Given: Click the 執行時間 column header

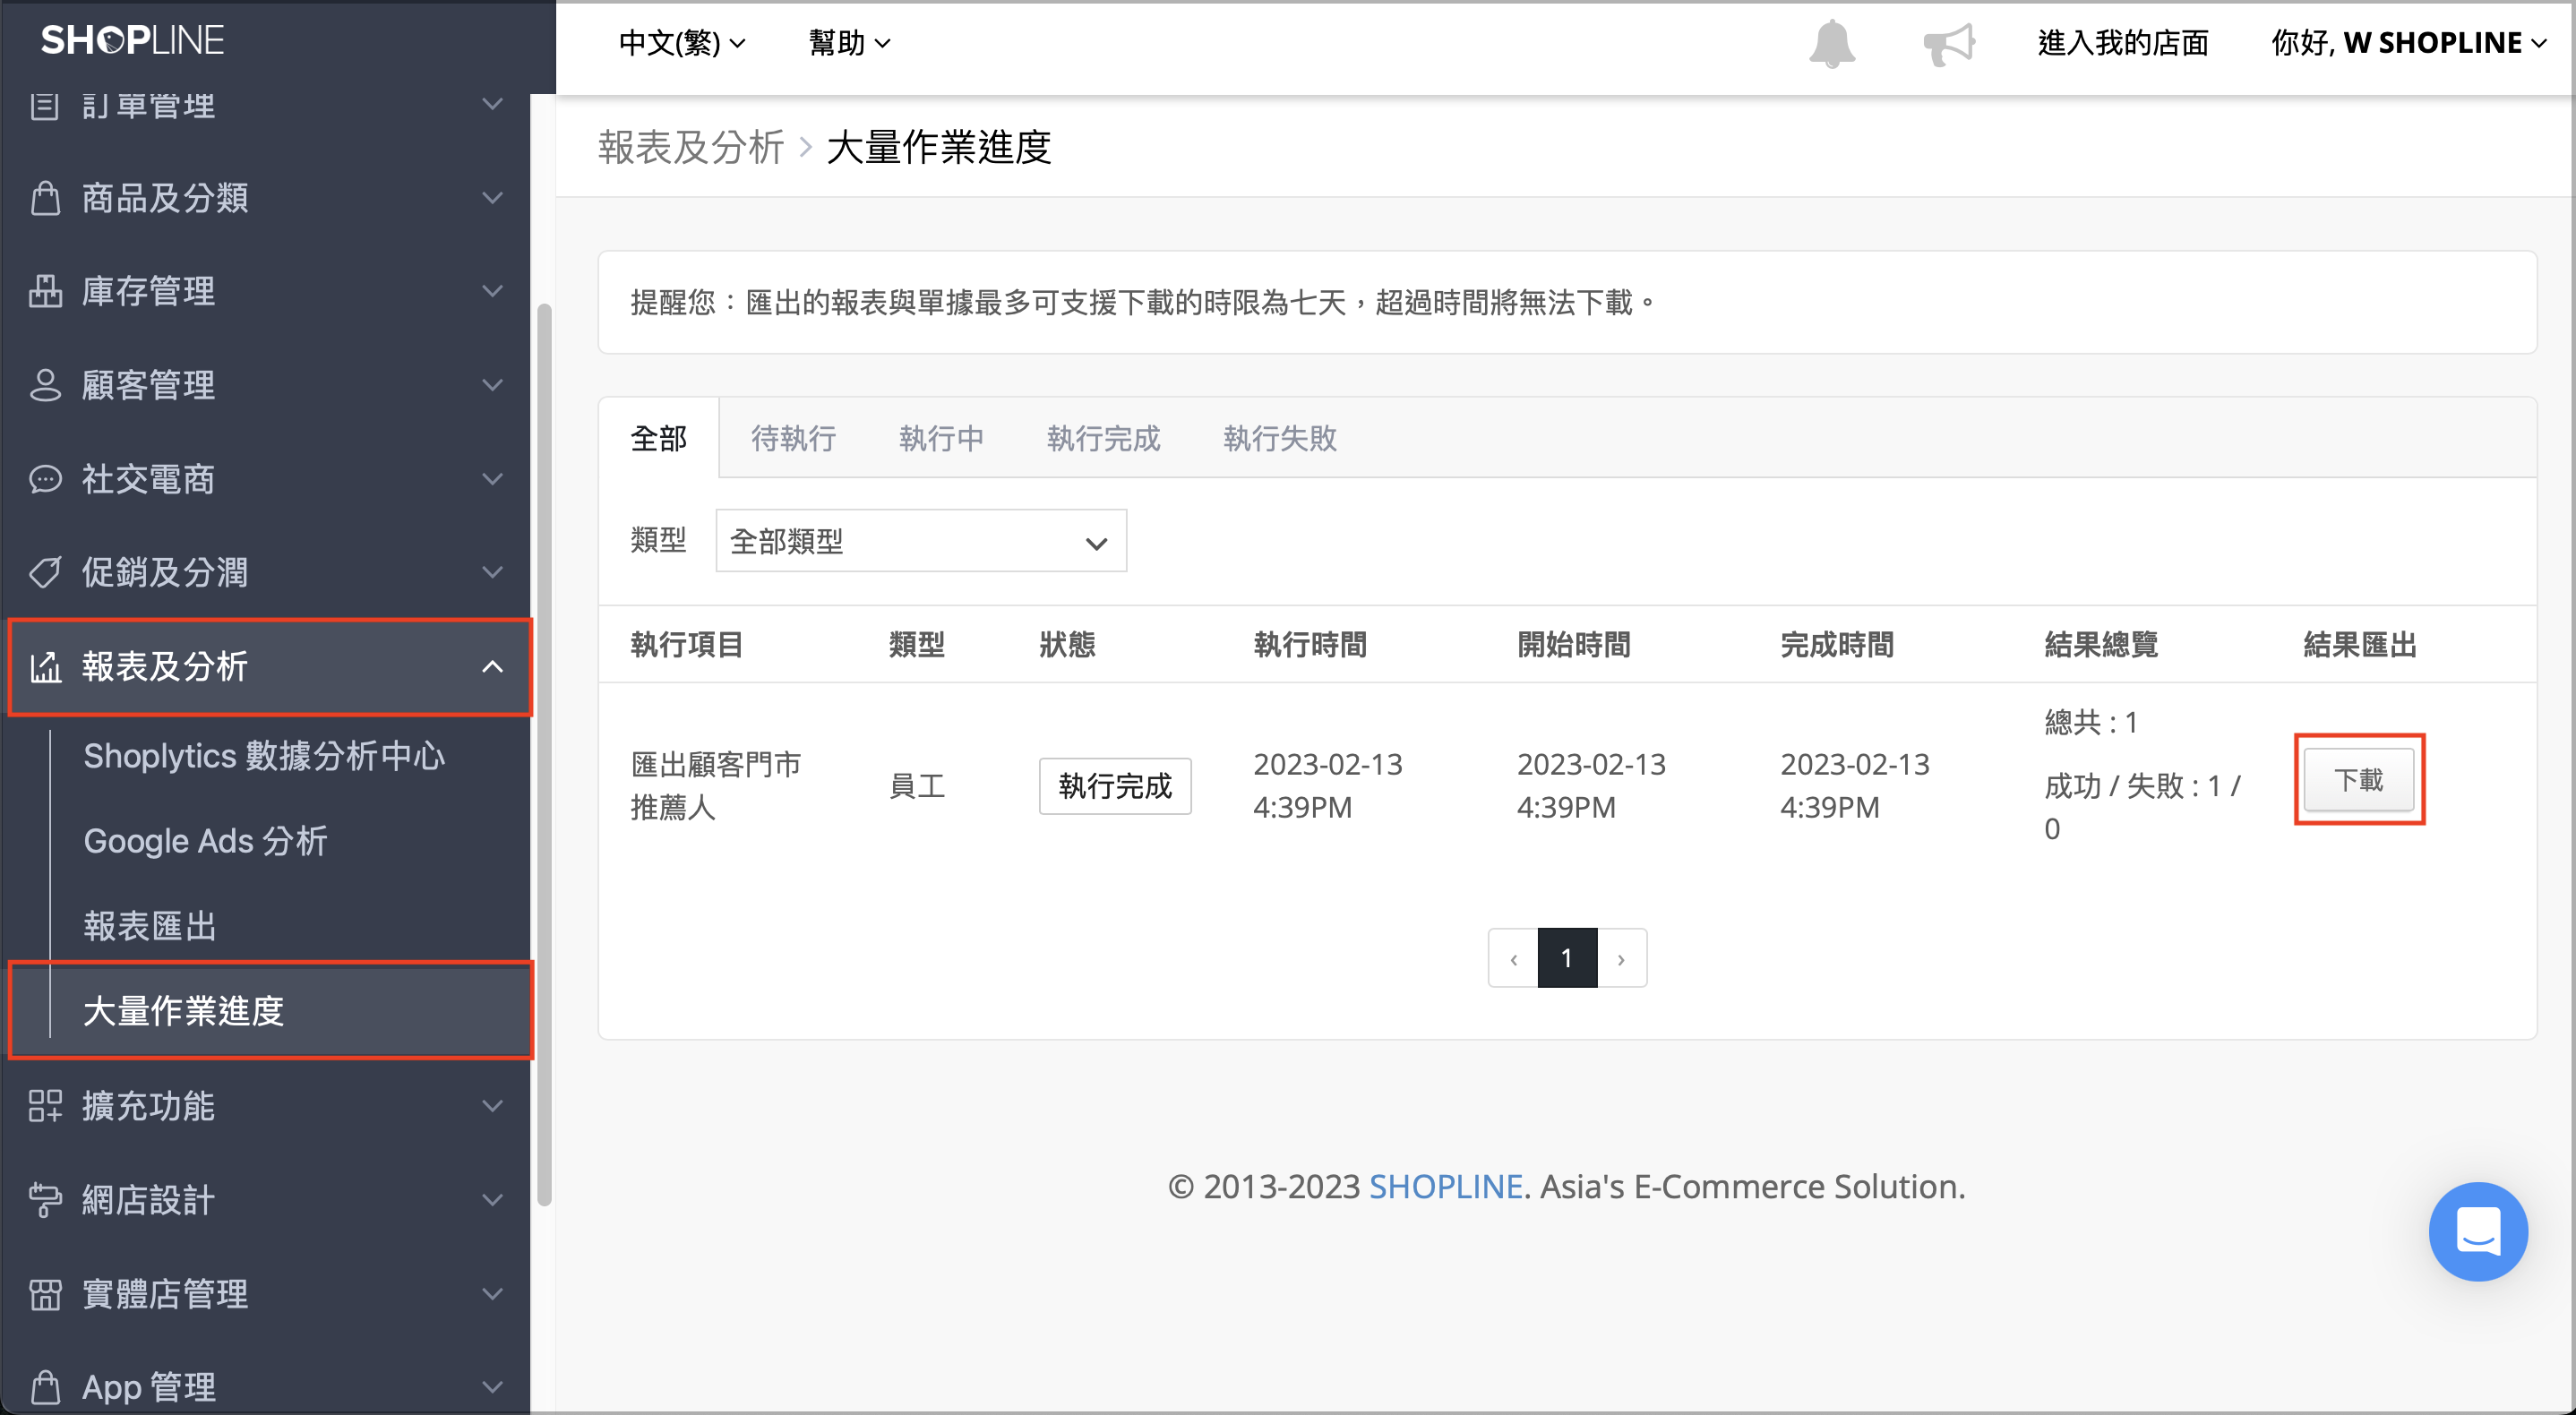Looking at the screenshot, I should 1310,645.
